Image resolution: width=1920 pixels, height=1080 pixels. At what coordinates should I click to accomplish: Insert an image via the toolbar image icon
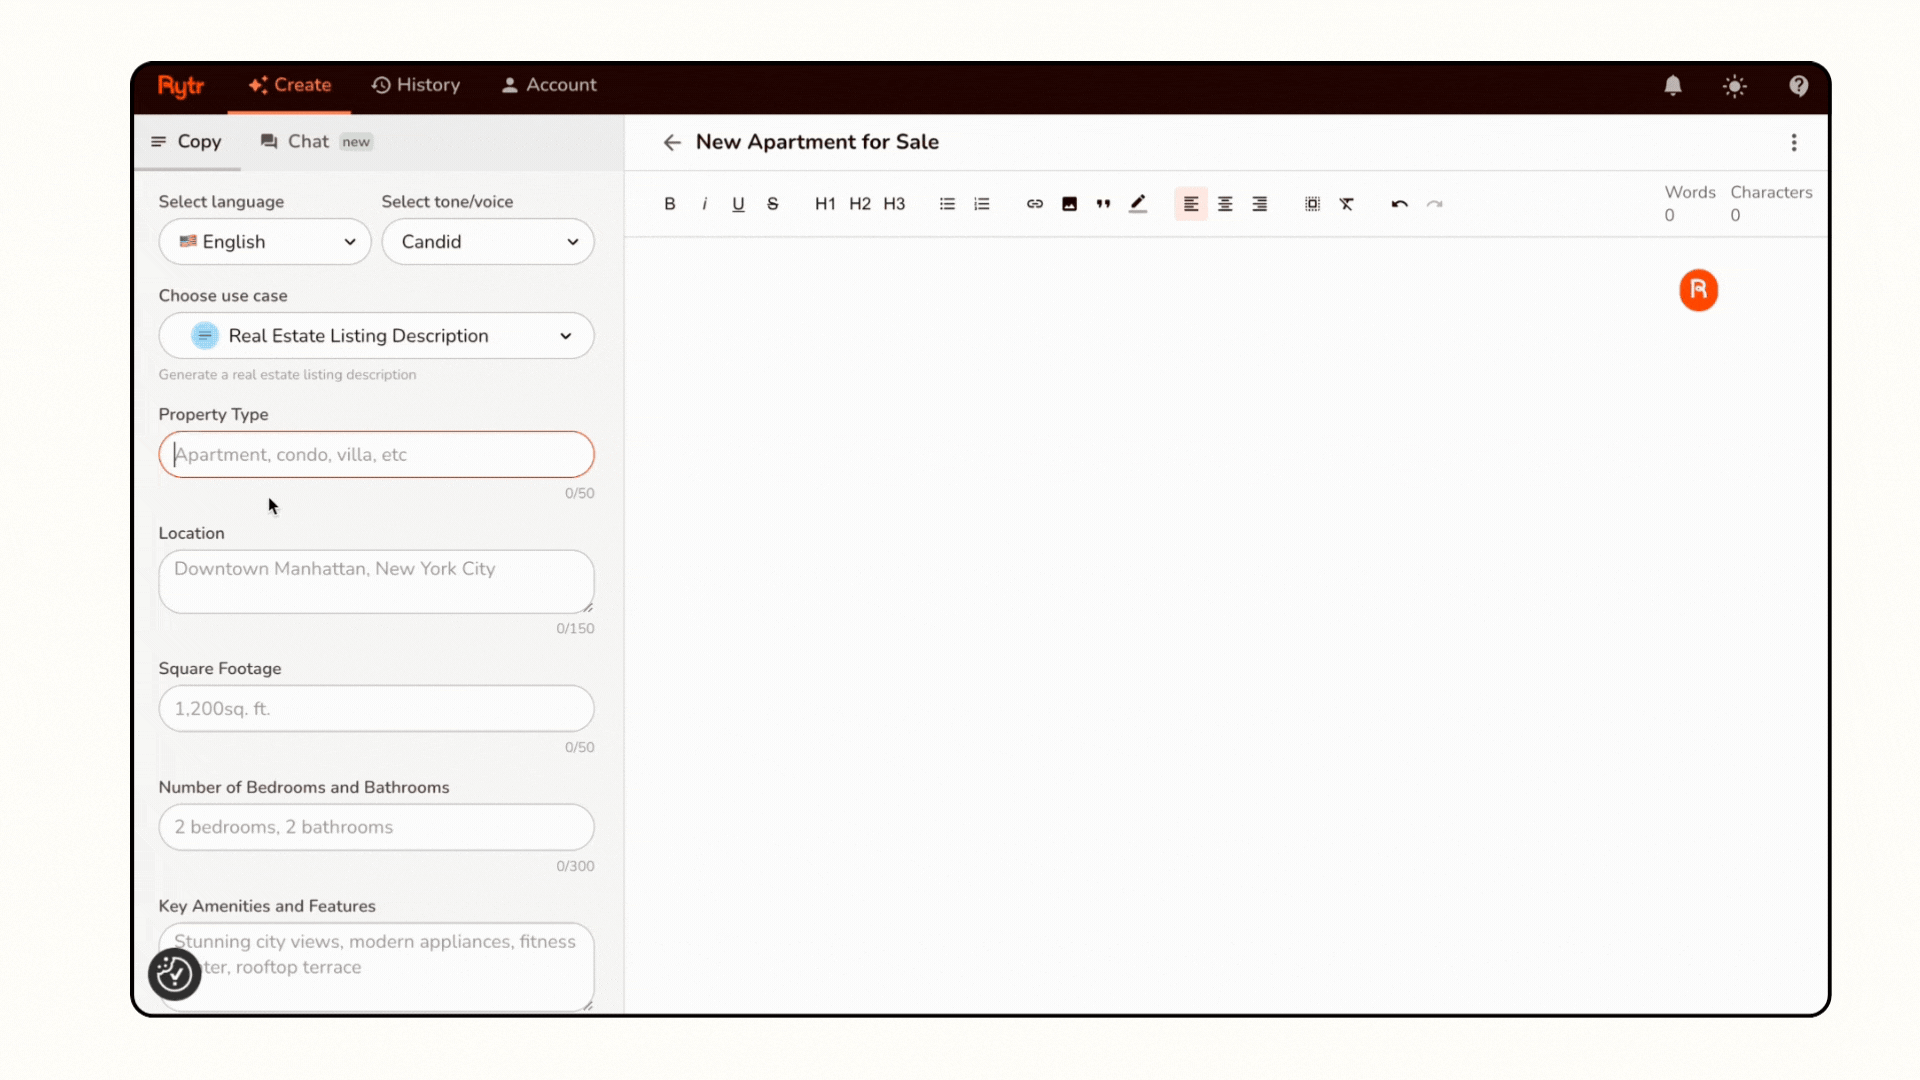tap(1069, 204)
